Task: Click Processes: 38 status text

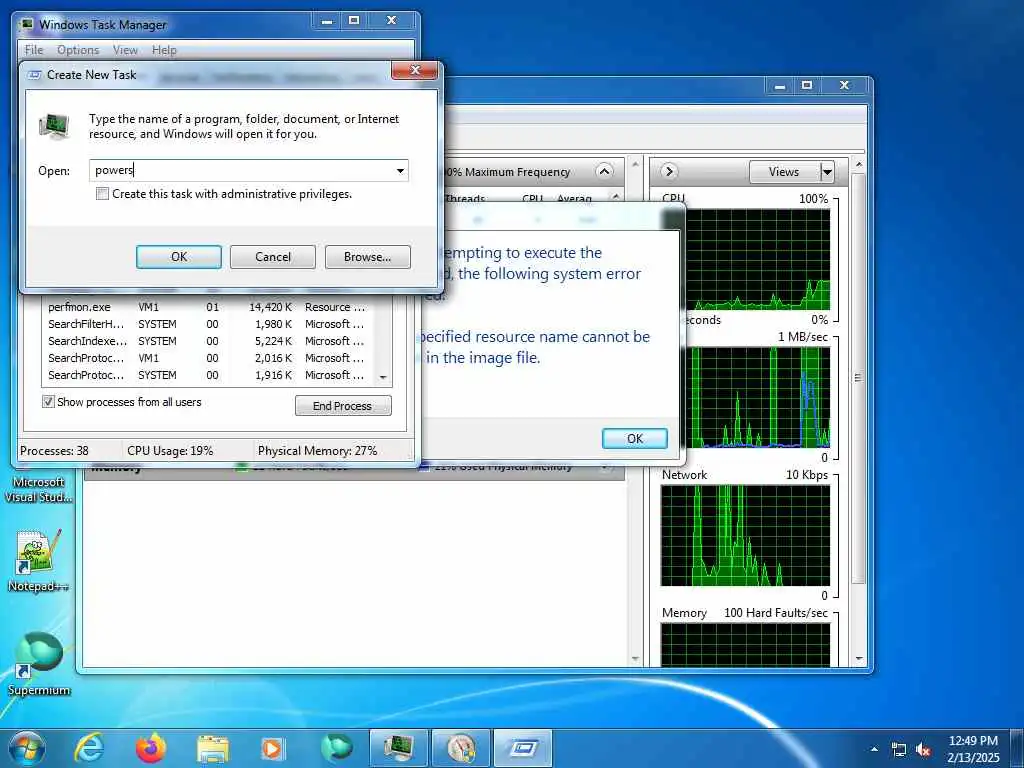Action: tap(54, 451)
